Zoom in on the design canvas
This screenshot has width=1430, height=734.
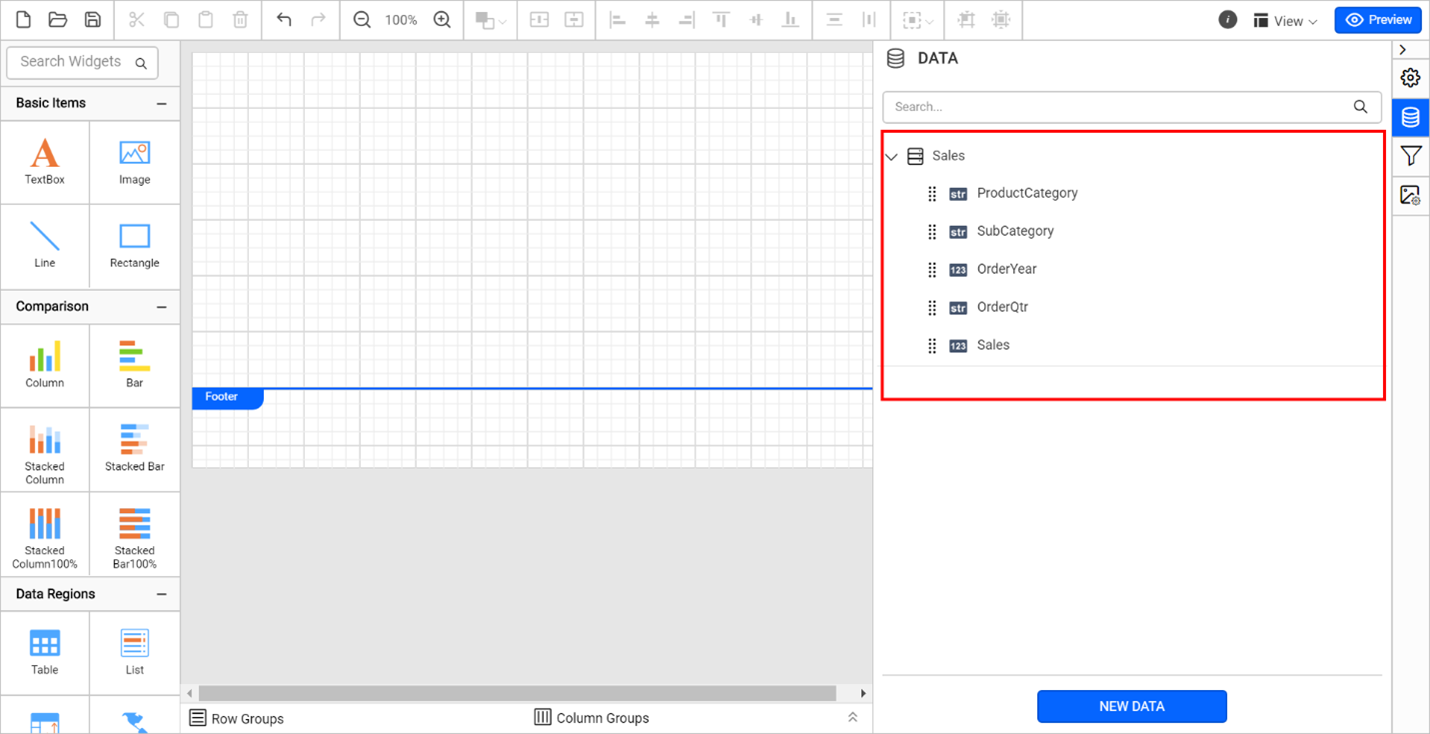(x=442, y=20)
